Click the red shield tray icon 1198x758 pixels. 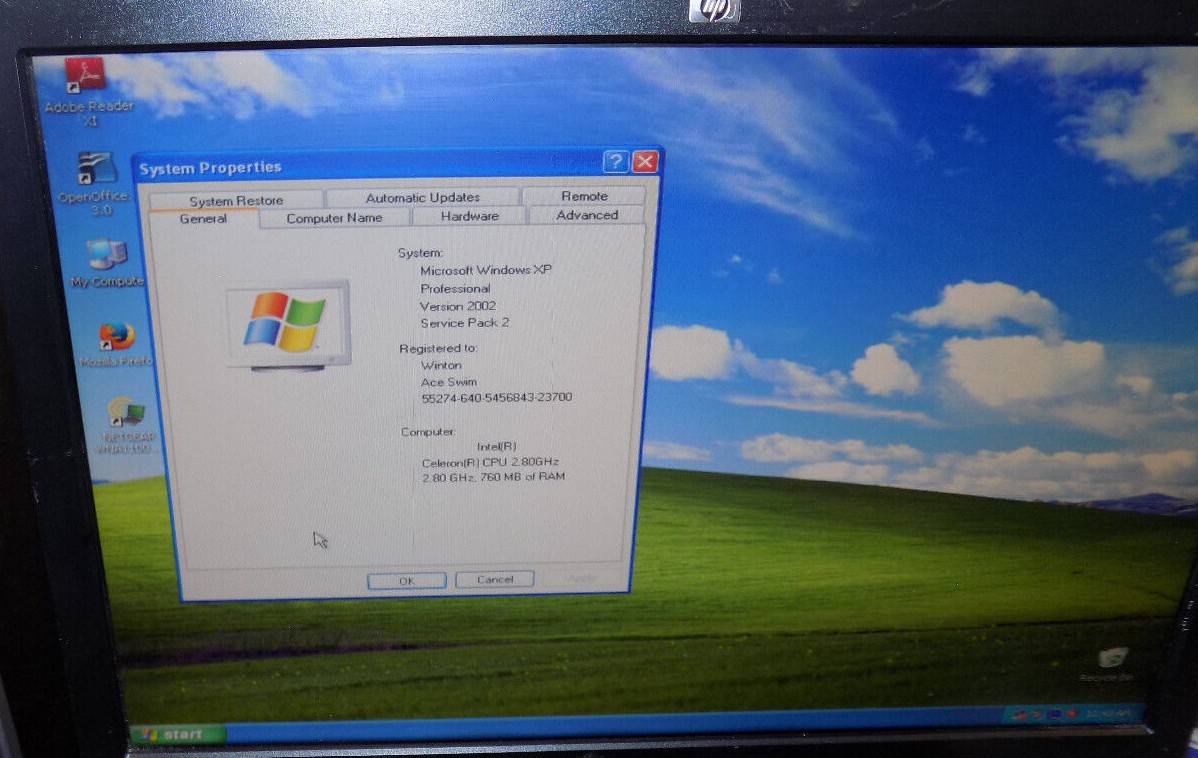[1071, 714]
